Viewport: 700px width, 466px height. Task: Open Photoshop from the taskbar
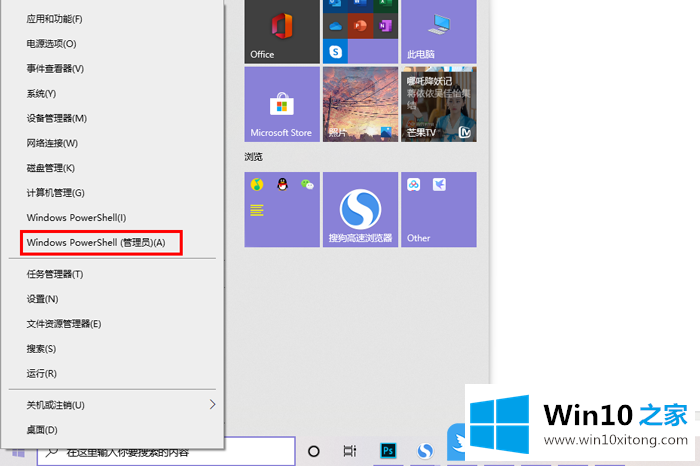click(388, 451)
